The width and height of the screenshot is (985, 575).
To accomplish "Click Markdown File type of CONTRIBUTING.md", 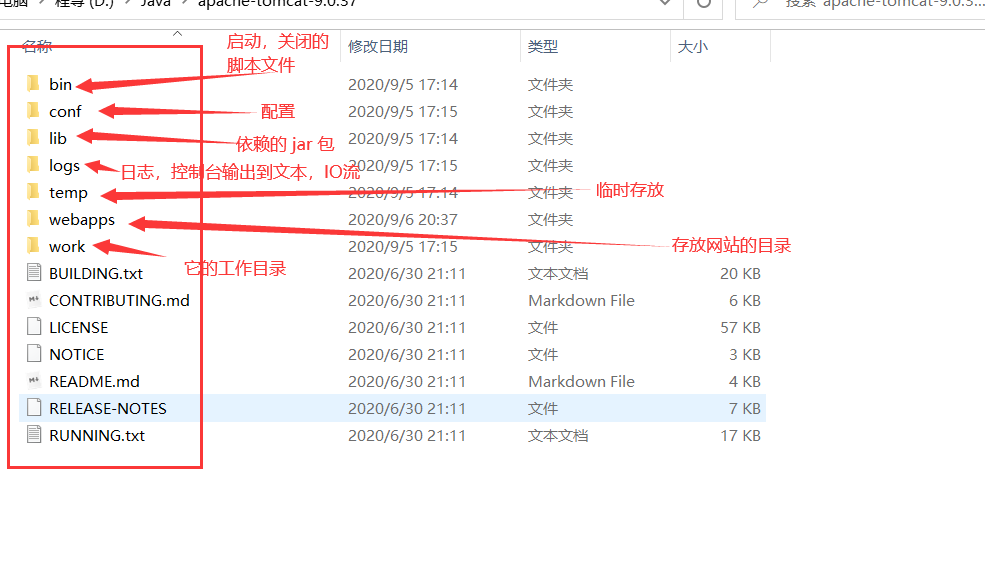I will point(581,300).
